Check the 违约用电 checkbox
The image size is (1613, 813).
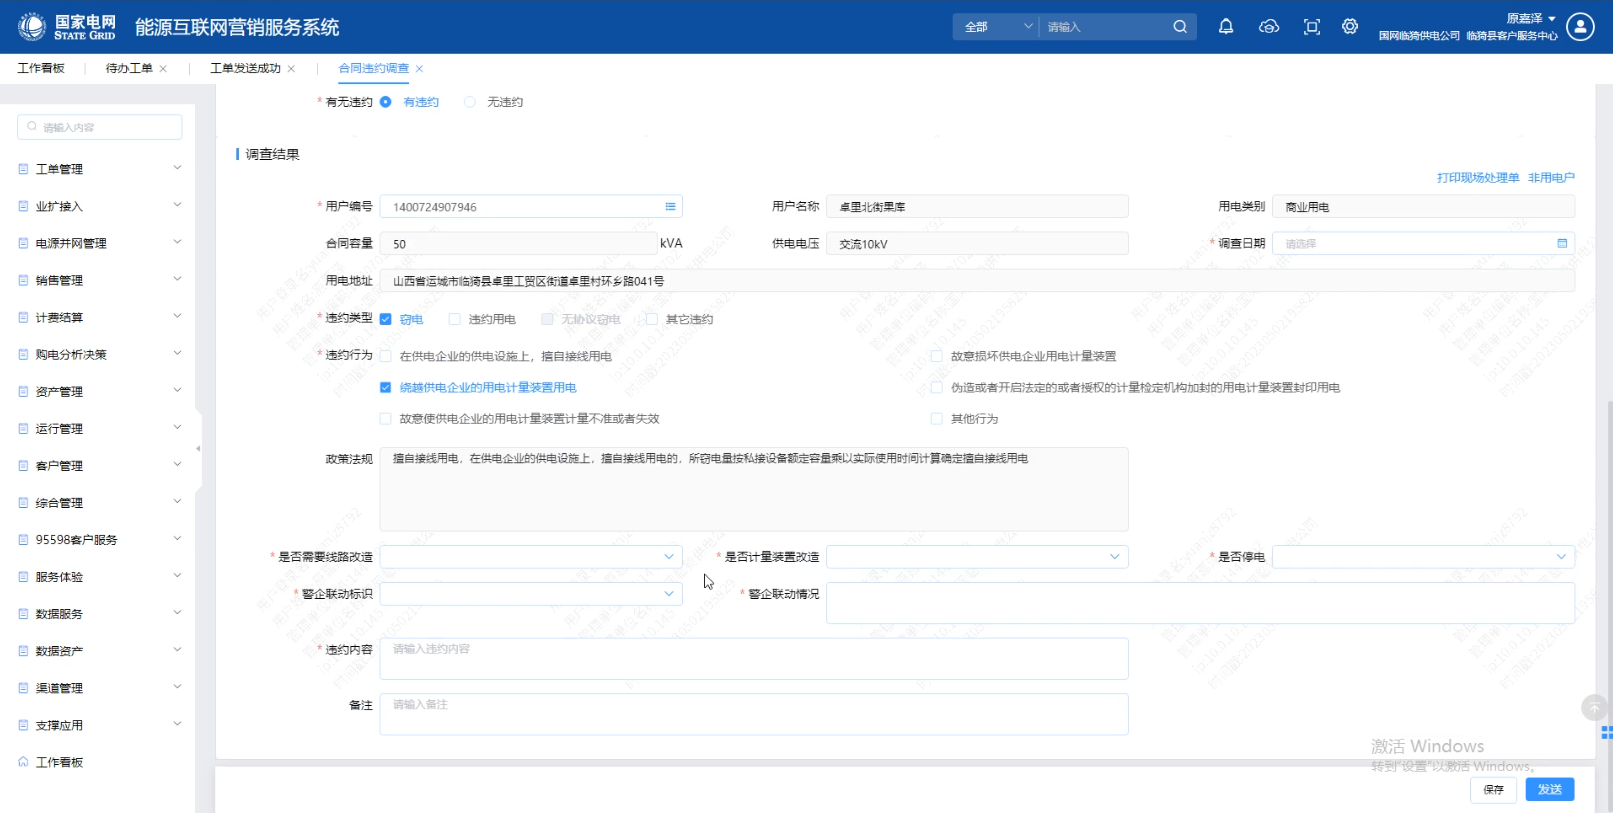click(x=455, y=319)
